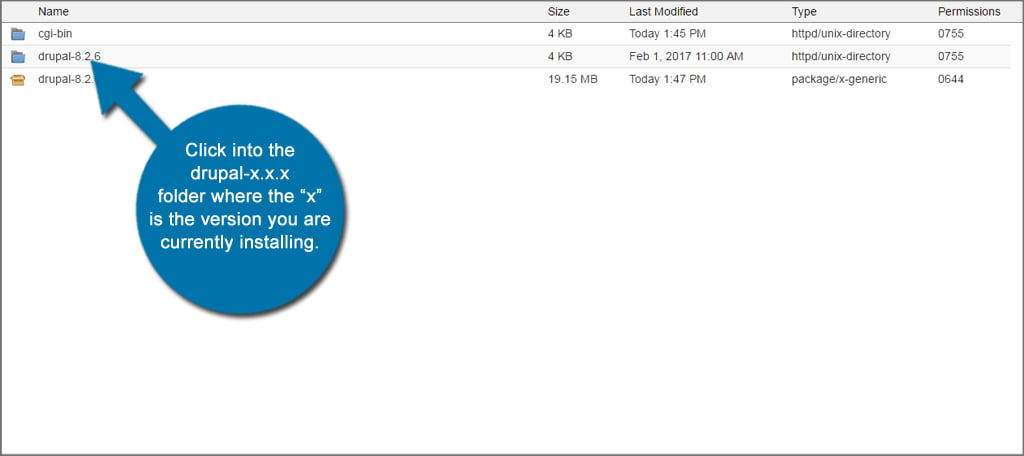This screenshot has width=1024, height=456.
Task: Sort files by Size column header
Action: tap(558, 12)
